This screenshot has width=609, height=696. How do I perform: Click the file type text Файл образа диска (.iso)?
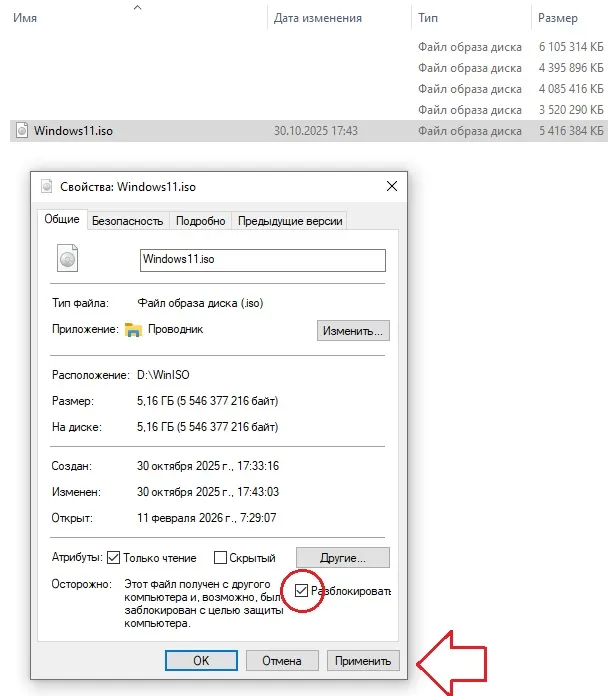(x=200, y=303)
